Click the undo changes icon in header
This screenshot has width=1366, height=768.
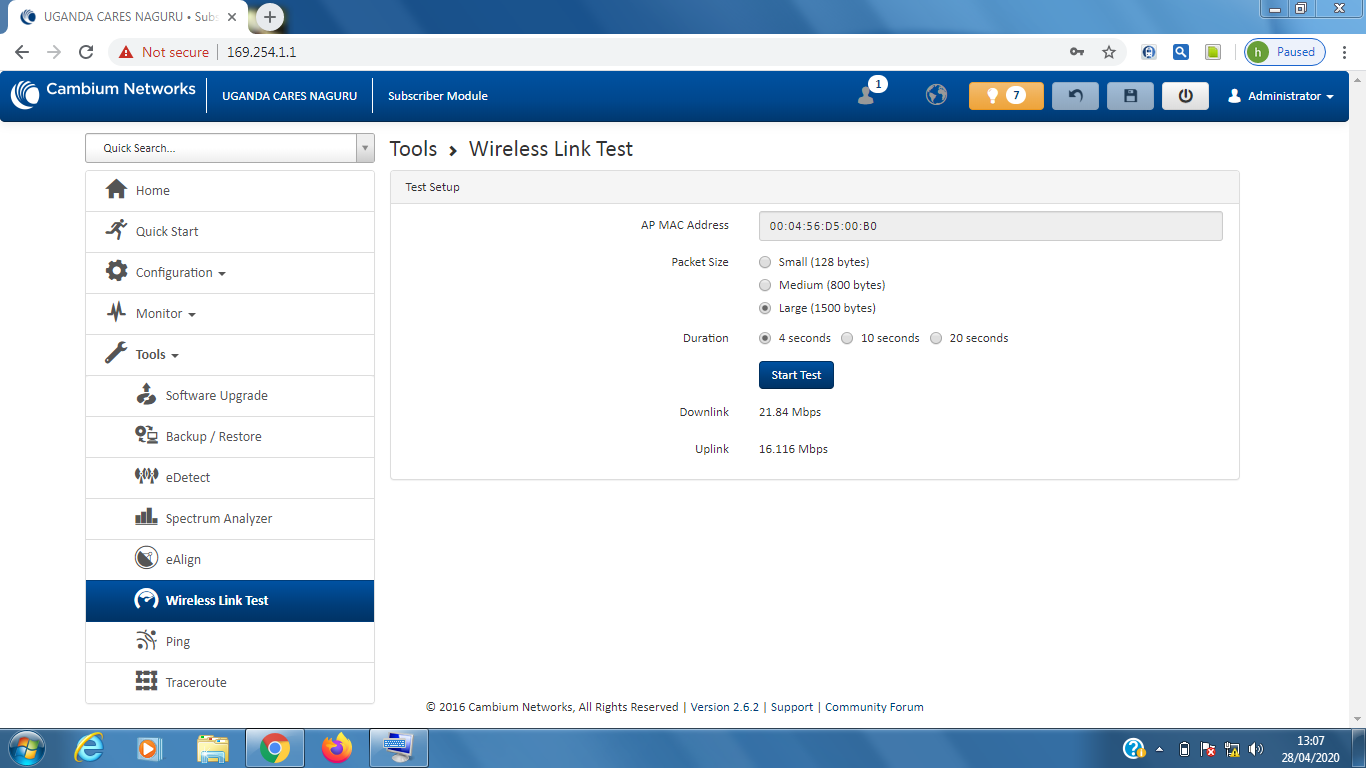[1075, 96]
